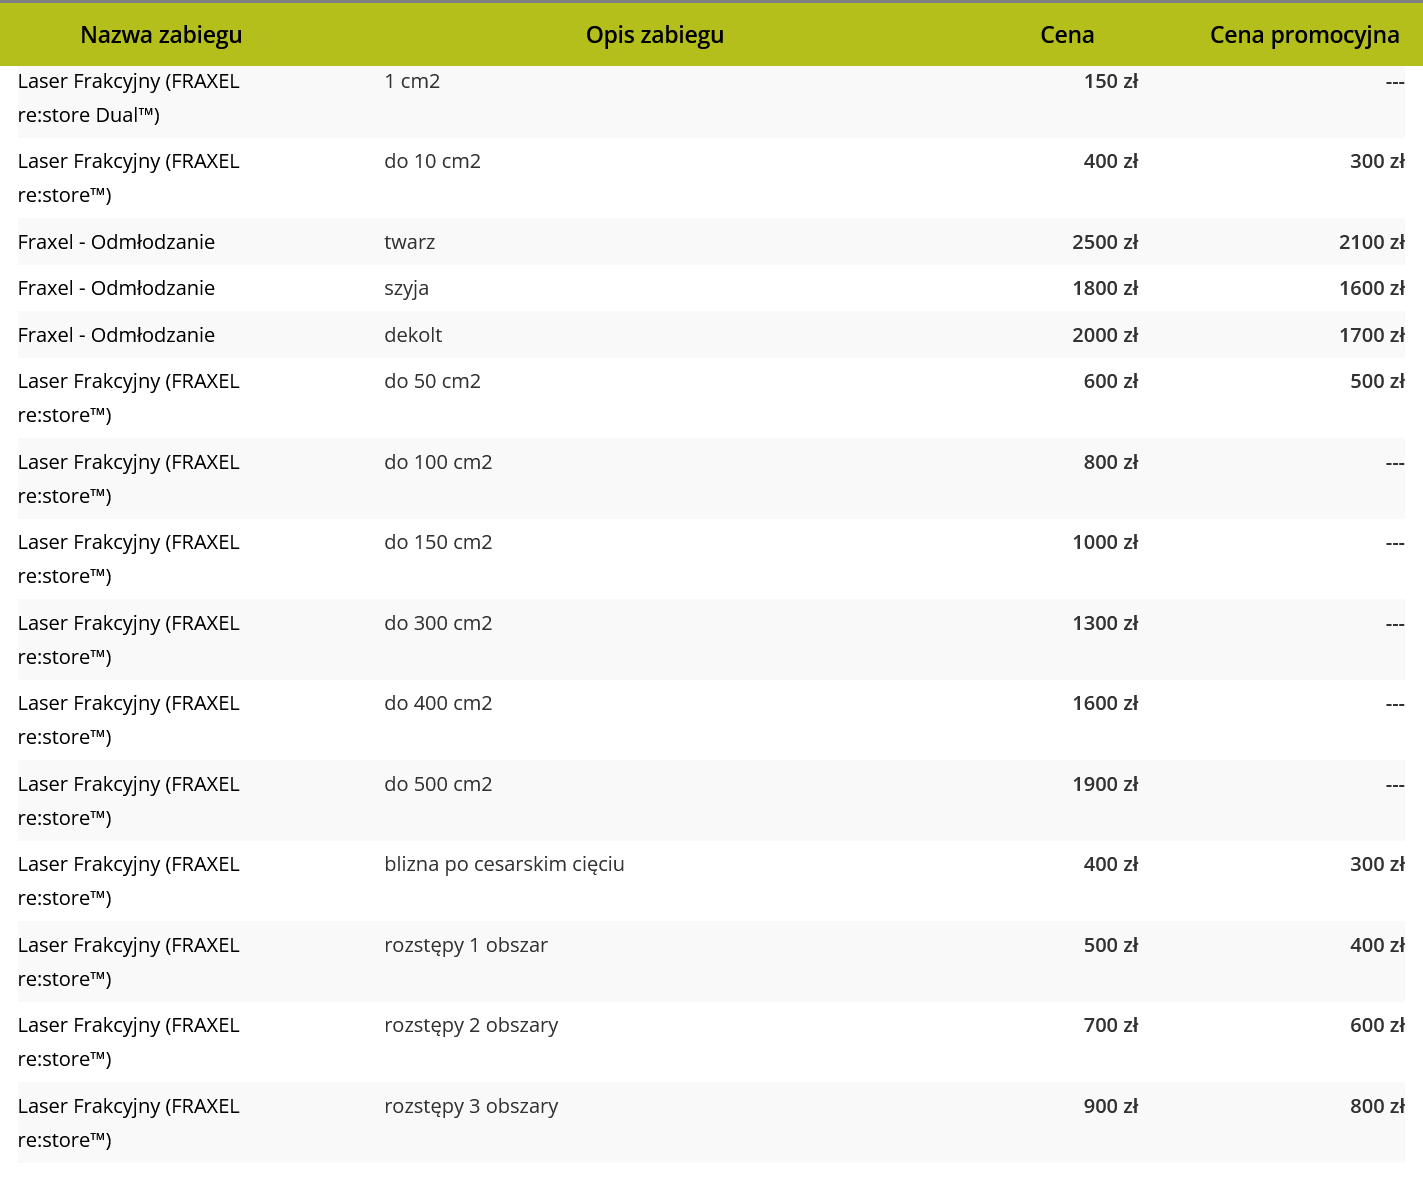The height and width of the screenshot is (1180, 1423).
Task: Click the 'Nazwa zabiegu' column header
Action: pos(161,35)
